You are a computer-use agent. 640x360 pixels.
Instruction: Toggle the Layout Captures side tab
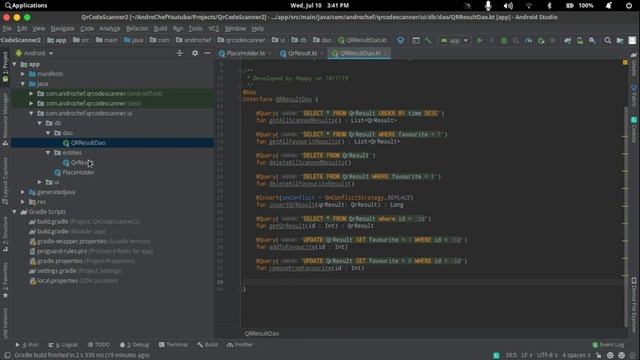[5, 181]
